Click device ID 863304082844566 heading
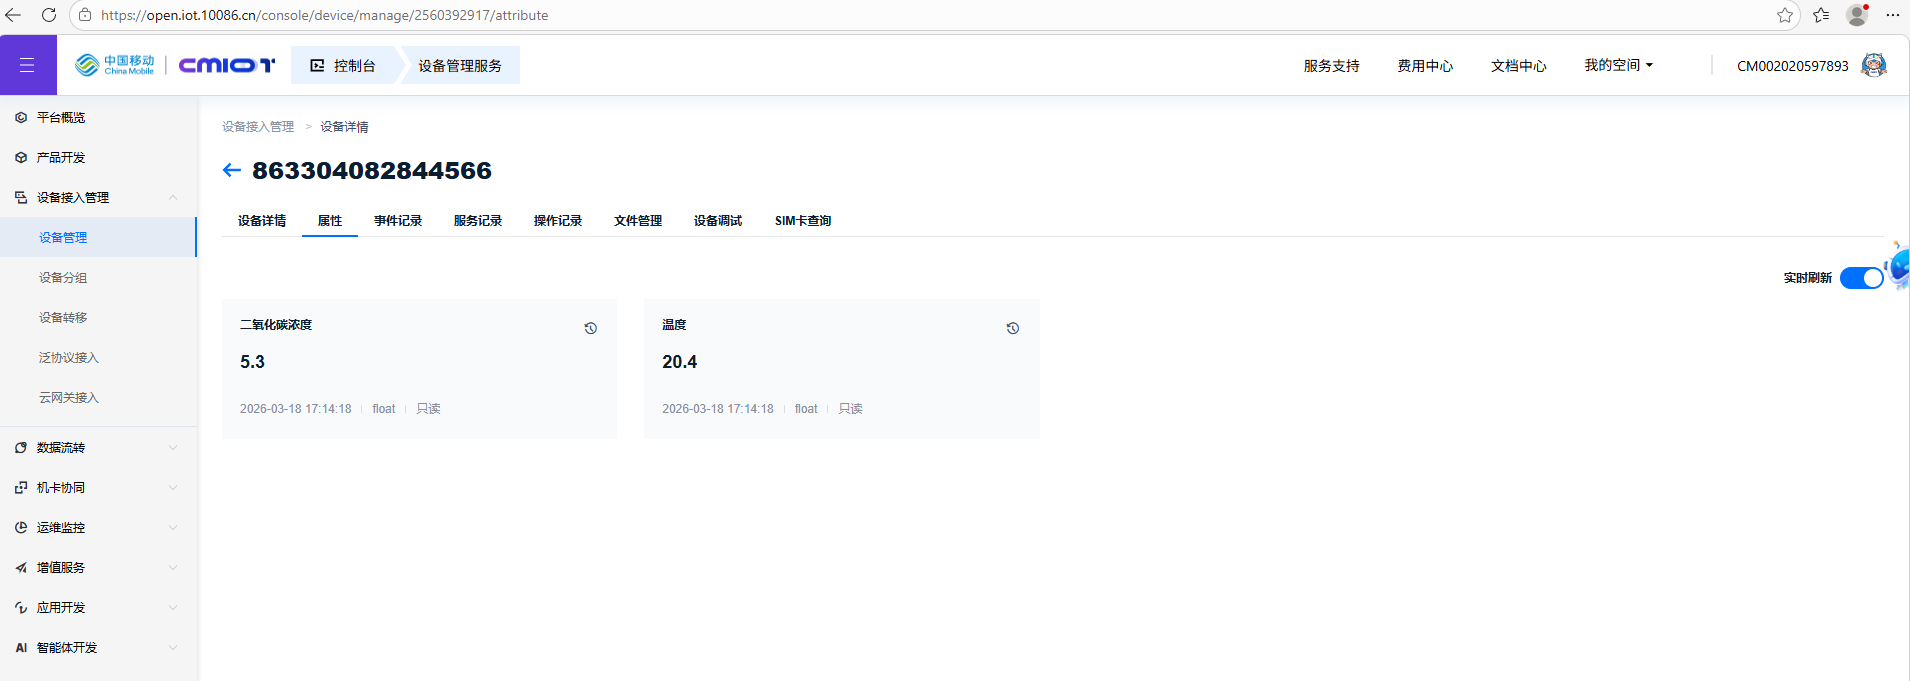This screenshot has height=681, width=1910. coord(372,170)
